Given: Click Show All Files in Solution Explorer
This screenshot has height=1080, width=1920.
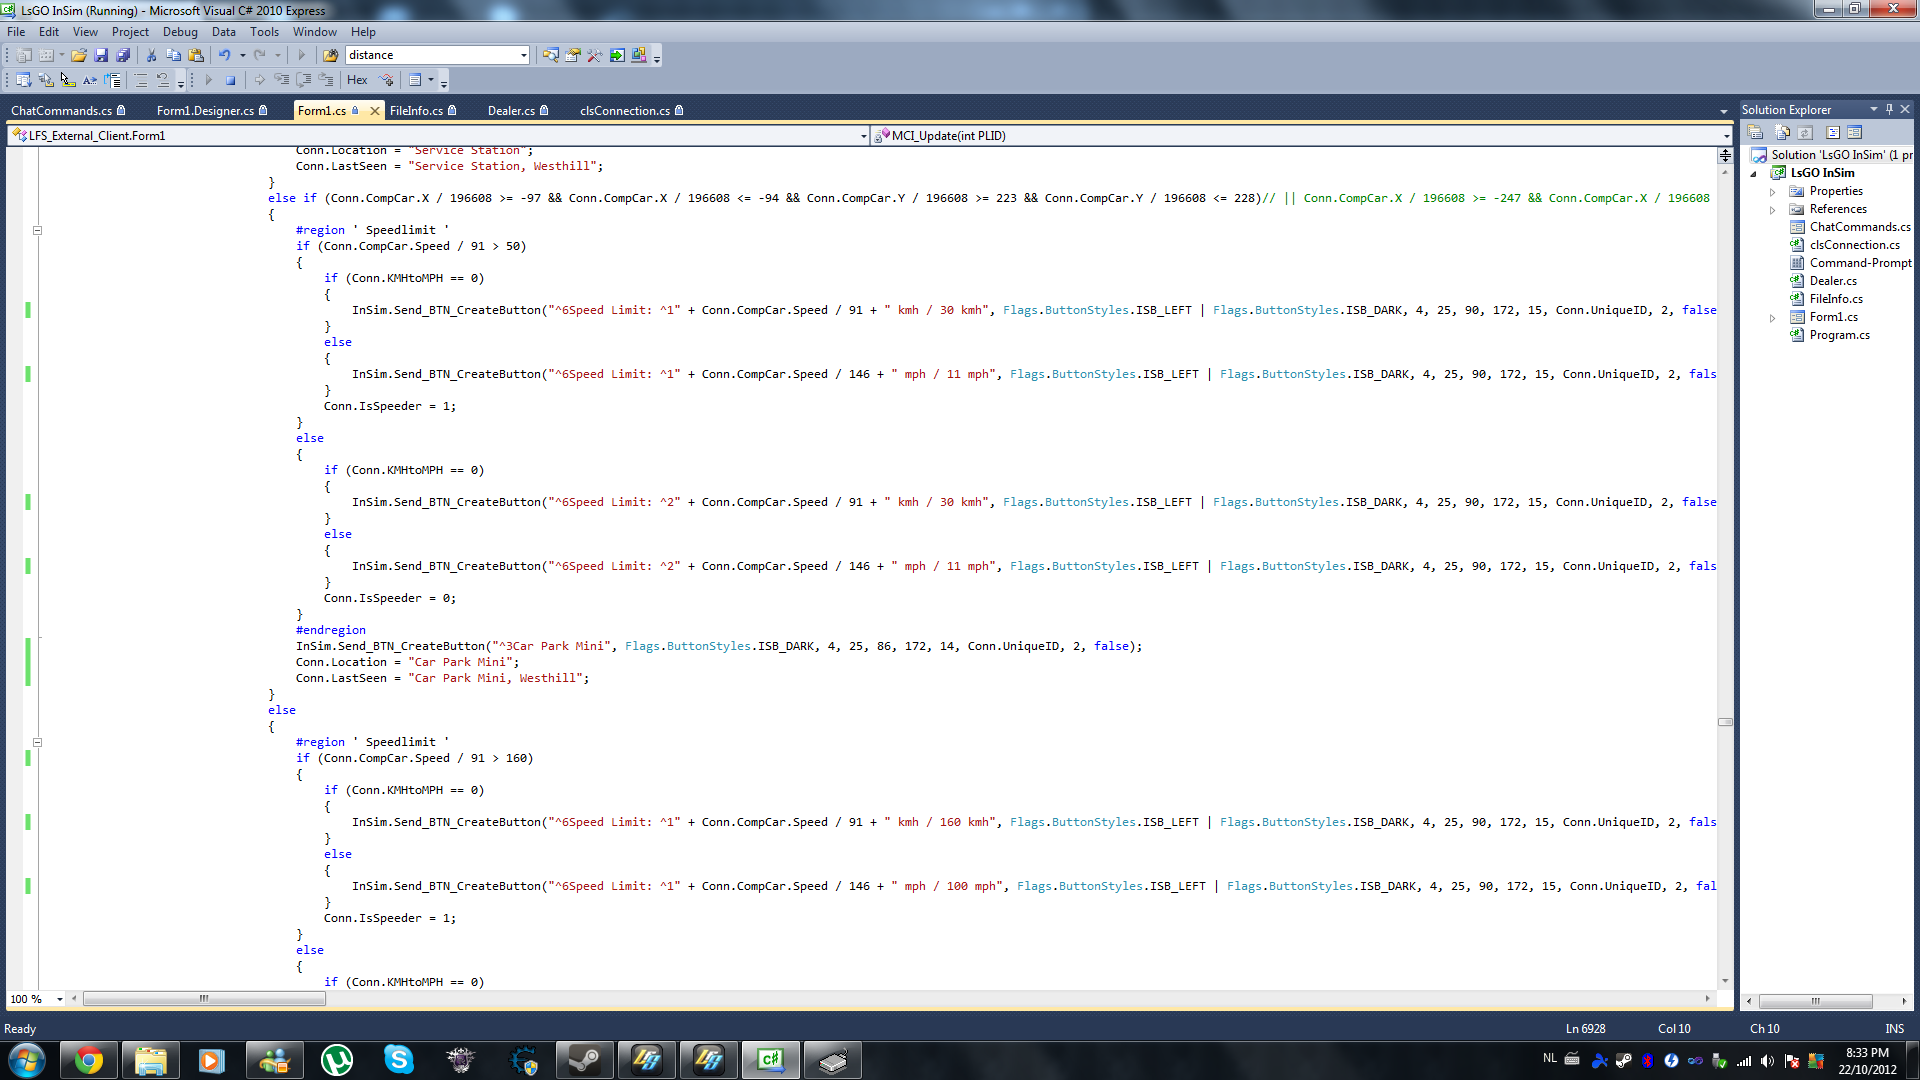Looking at the screenshot, I should [x=1782, y=132].
